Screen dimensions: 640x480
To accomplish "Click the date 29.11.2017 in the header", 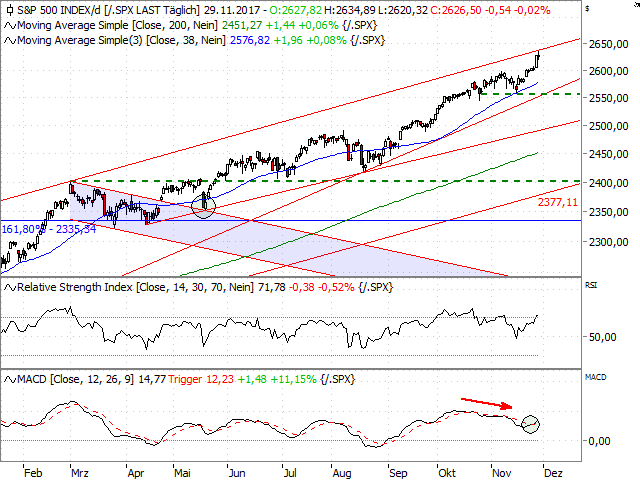I will pyautogui.click(x=232, y=10).
